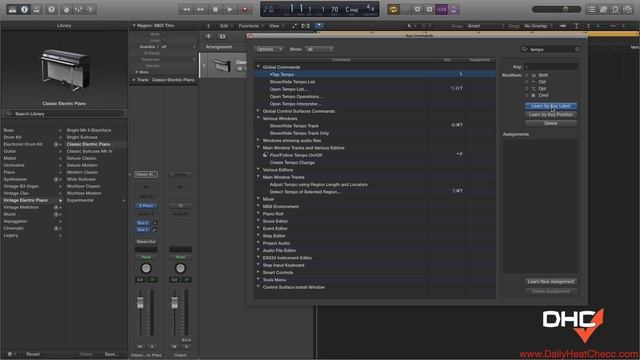Toggle the purple count-in button
The height and width of the screenshot is (360, 640).
(442, 9)
